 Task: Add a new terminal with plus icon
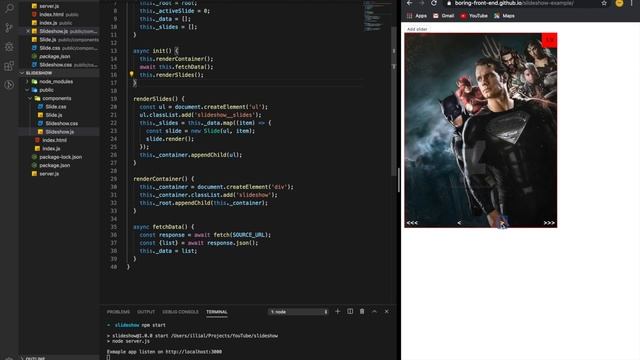[x=338, y=311]
